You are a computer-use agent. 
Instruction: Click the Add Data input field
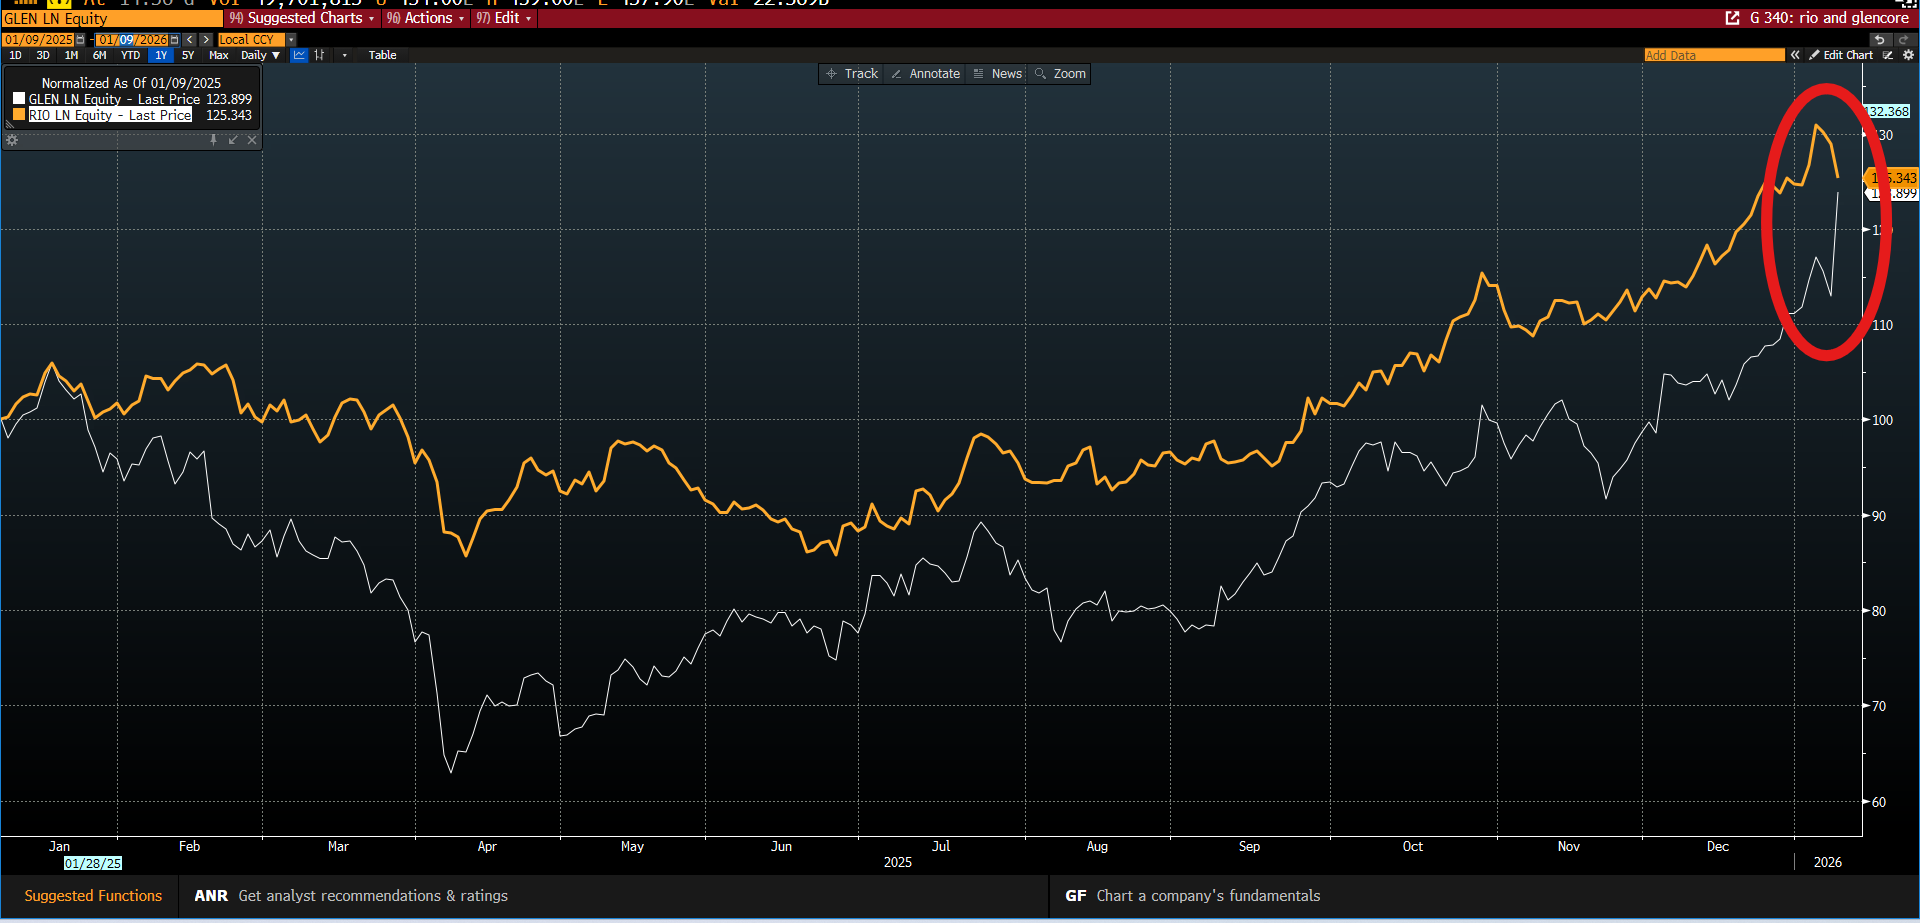[1714, 55]
